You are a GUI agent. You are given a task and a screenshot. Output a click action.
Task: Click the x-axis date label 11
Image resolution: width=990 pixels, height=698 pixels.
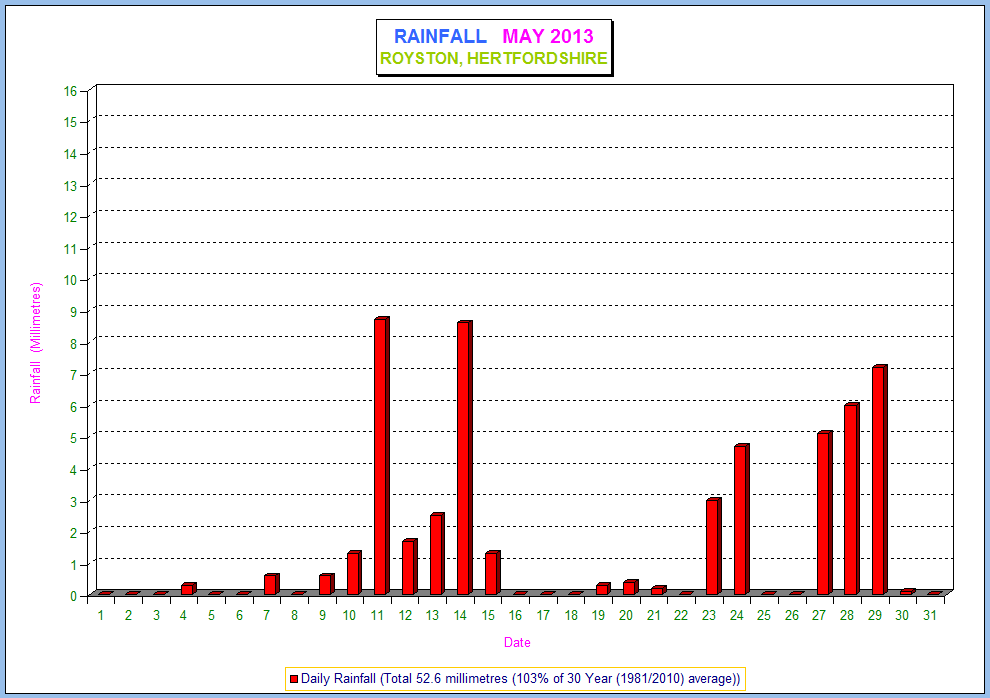tap(377, 615)
